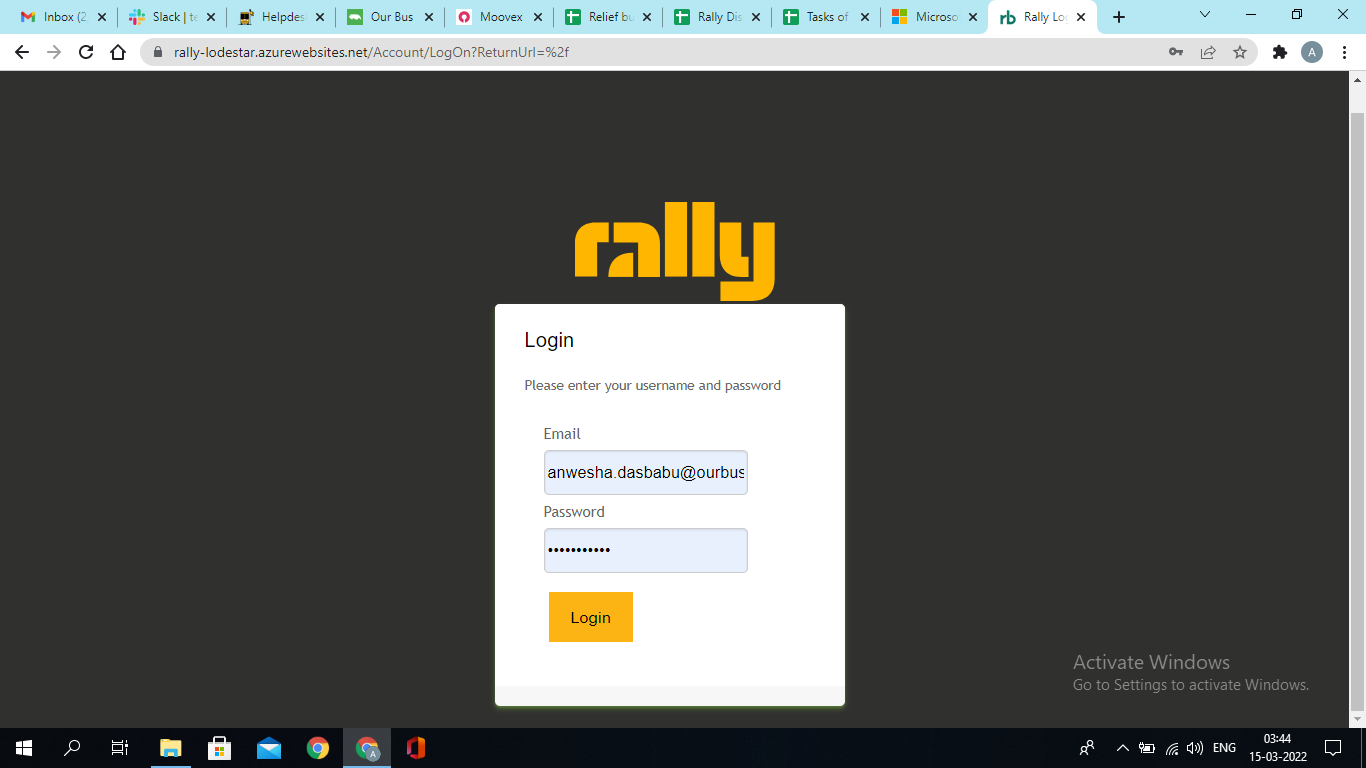1366x768 pixels.
Task: Click the Rally logo
Action: click(x=675, y=250)
